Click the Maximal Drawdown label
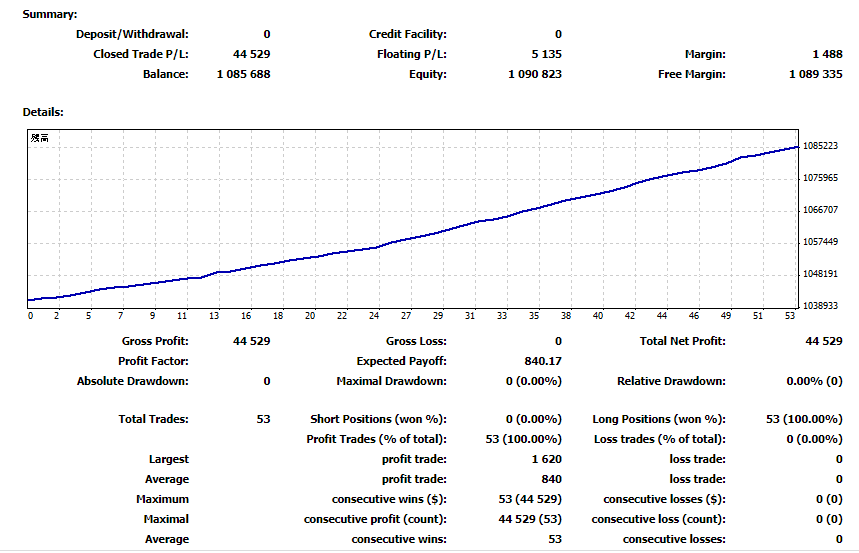The image size is (859, 553). point(391,381)
